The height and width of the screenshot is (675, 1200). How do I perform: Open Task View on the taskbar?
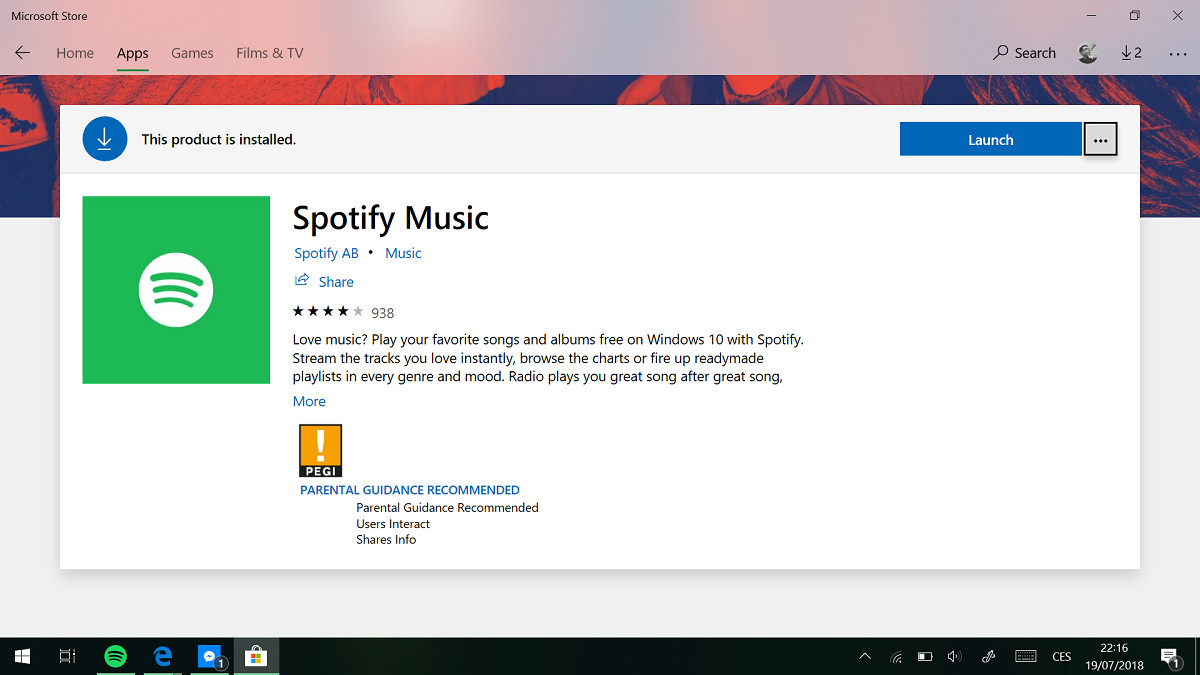click(x=67, y=656)
